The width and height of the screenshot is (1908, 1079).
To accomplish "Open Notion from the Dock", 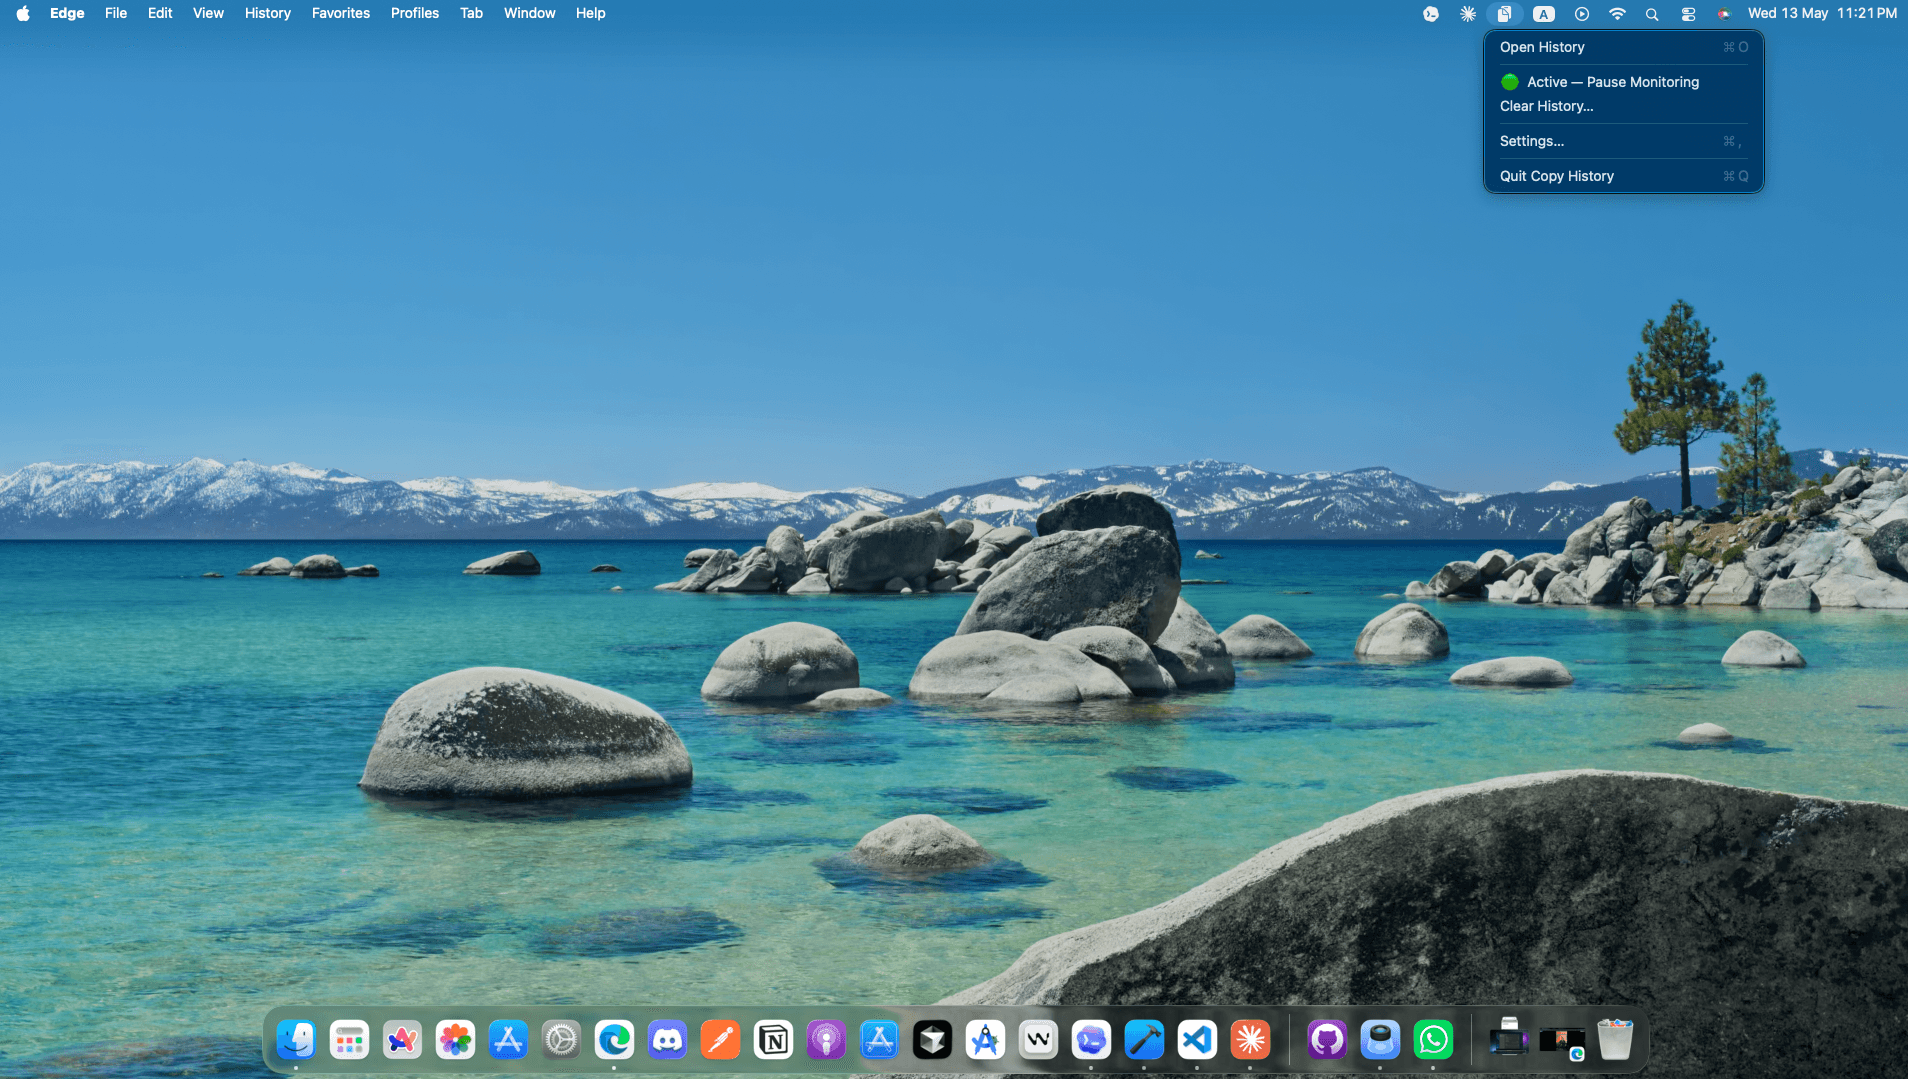I will point(773,1040).
